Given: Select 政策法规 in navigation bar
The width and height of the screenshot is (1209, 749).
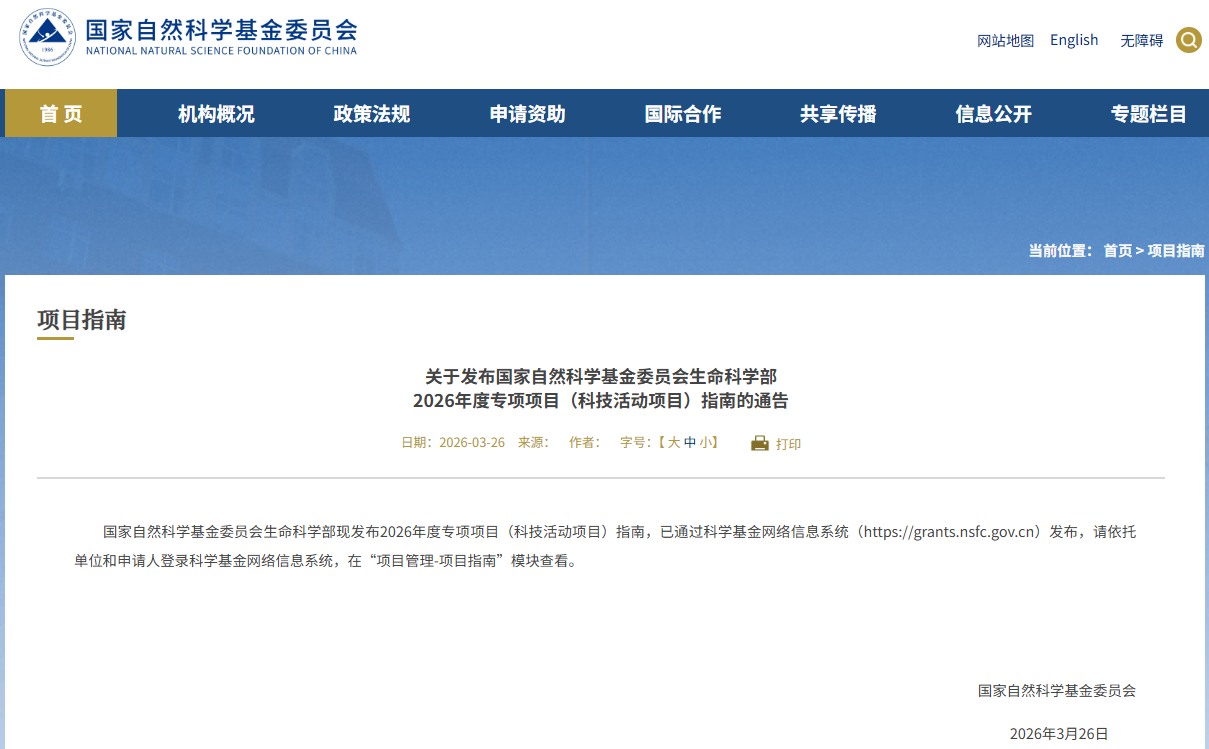Looking at the screenshot, I should [372, 114].
